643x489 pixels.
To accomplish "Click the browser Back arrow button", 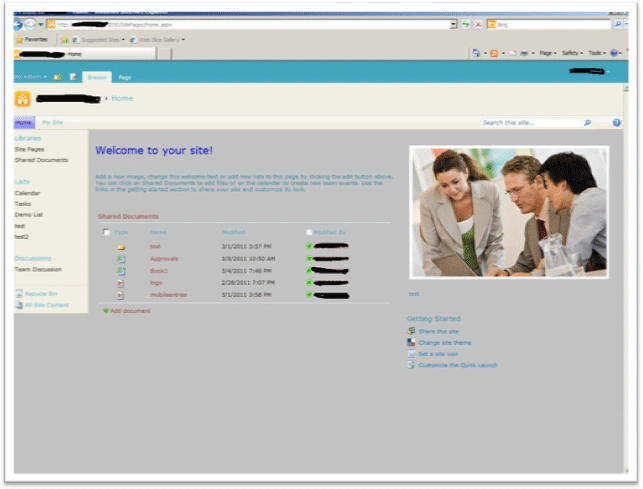I will point(18,25).
